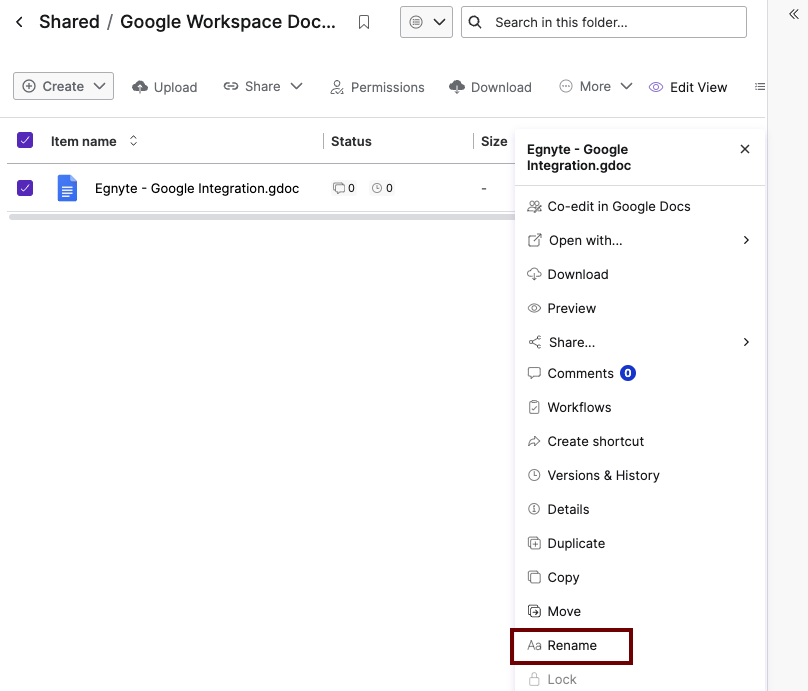Click the Google Docs file icon

tap(67, 188)
